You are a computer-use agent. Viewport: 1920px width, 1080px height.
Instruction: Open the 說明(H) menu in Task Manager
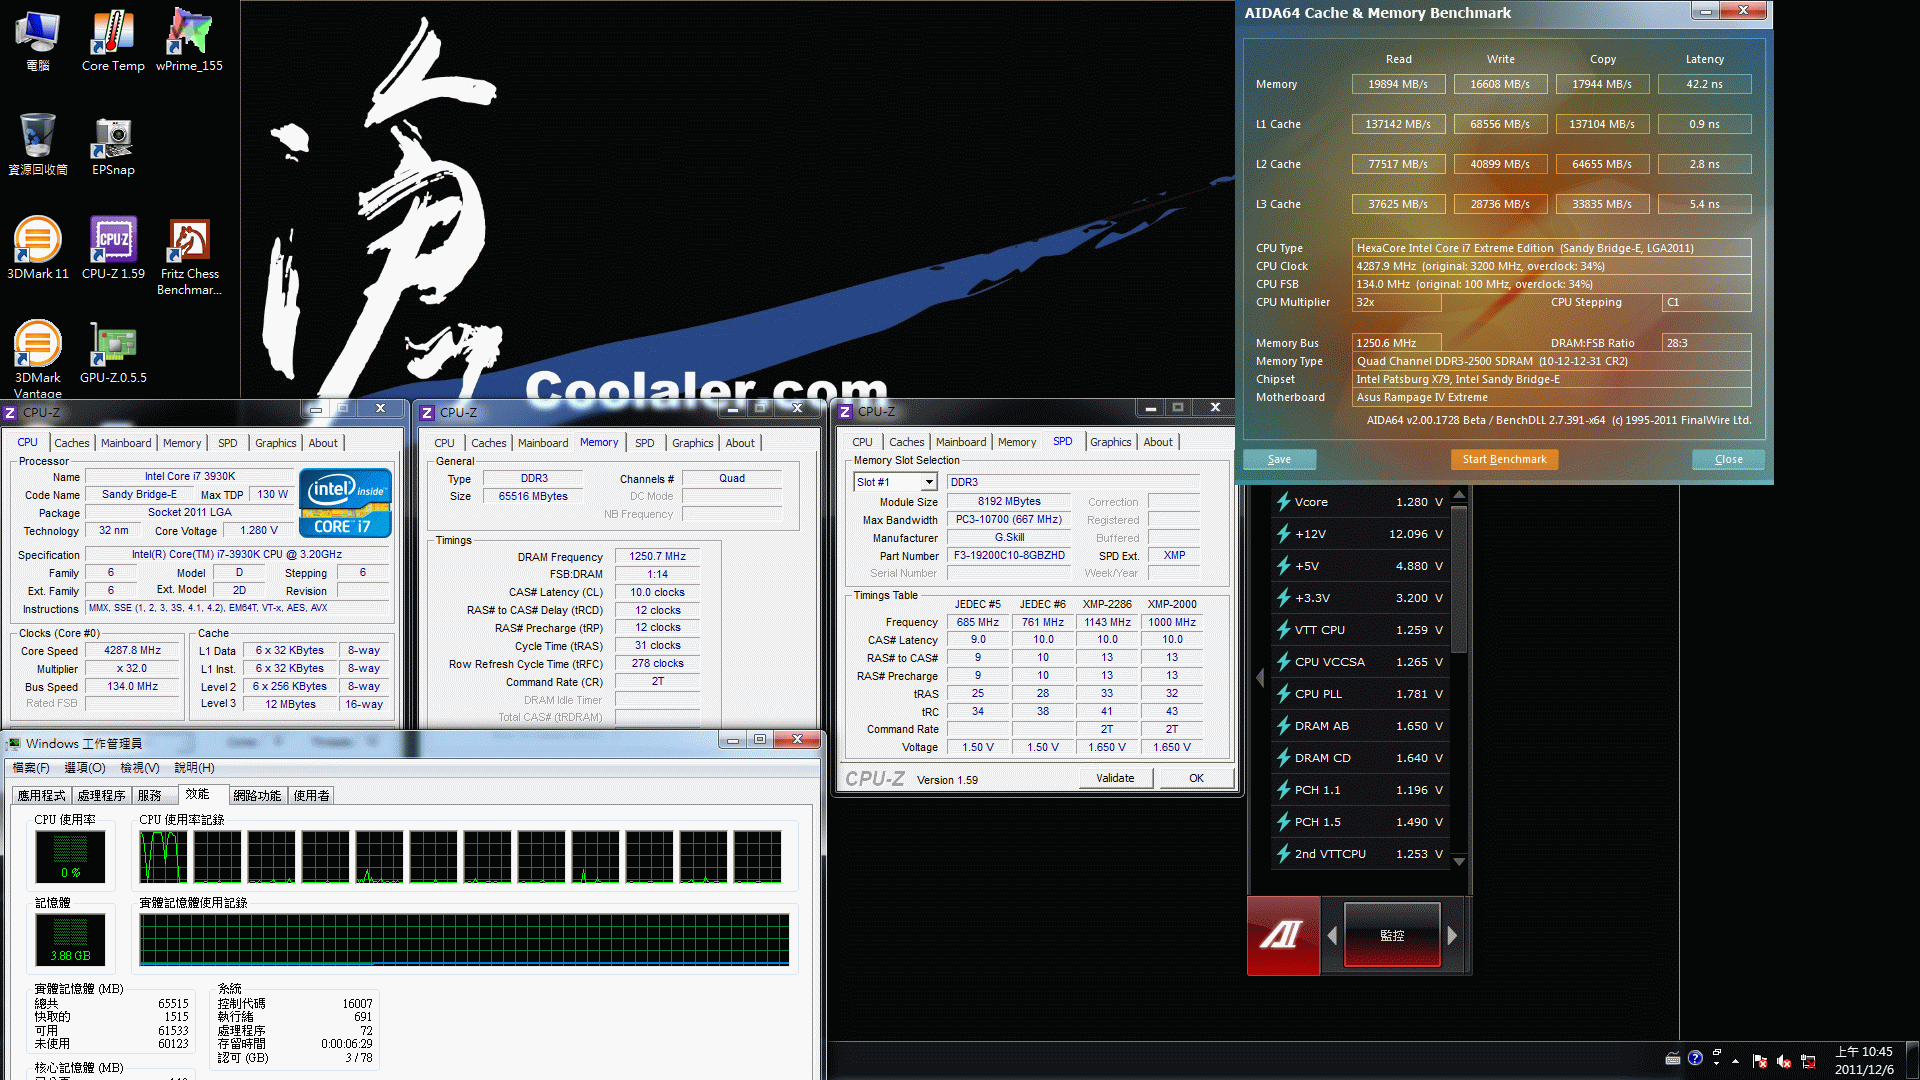click(194, 768)
